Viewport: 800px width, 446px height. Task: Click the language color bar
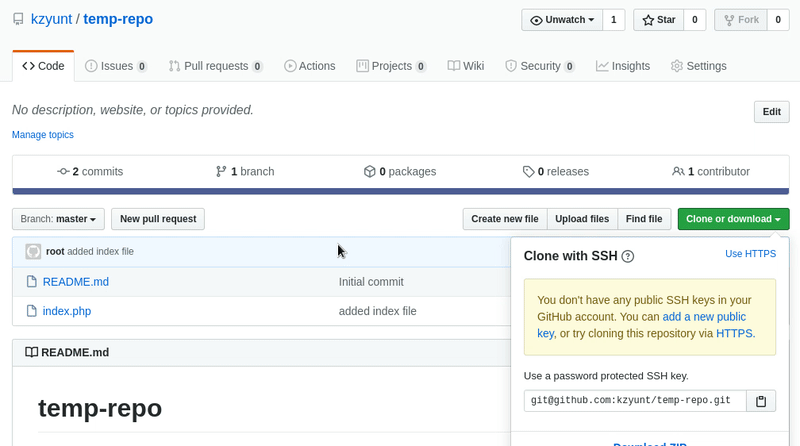click(401, 191)
